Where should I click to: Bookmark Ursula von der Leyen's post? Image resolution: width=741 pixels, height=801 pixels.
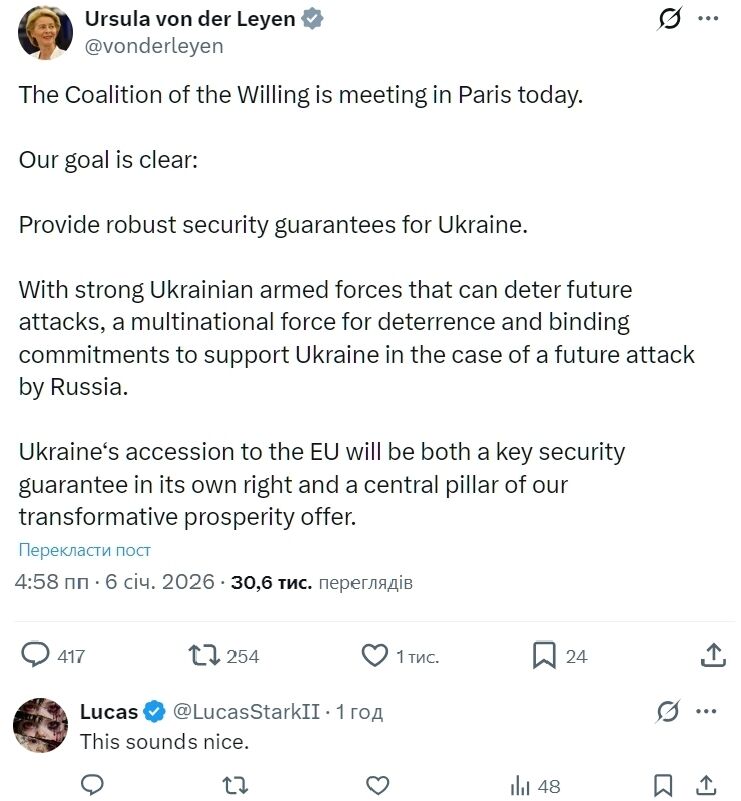pyautogui.click(x=544, y=655)
